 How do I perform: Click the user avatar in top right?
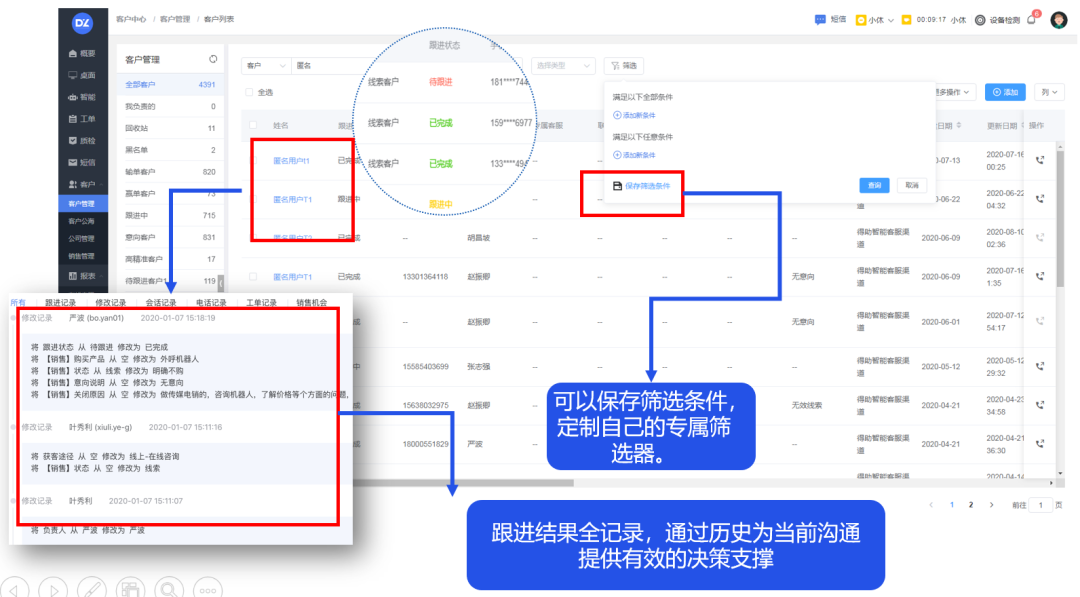(x=1059, y=19)
